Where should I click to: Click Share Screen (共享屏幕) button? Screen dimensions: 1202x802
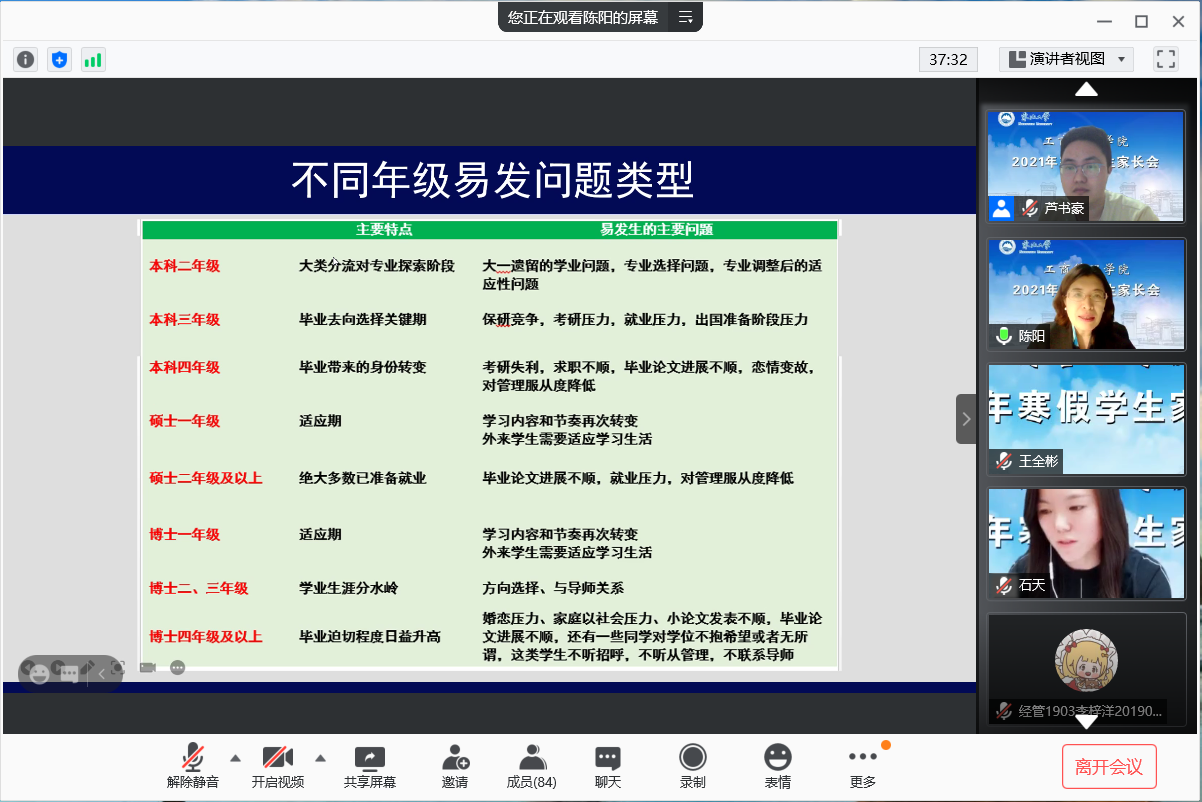370,766
